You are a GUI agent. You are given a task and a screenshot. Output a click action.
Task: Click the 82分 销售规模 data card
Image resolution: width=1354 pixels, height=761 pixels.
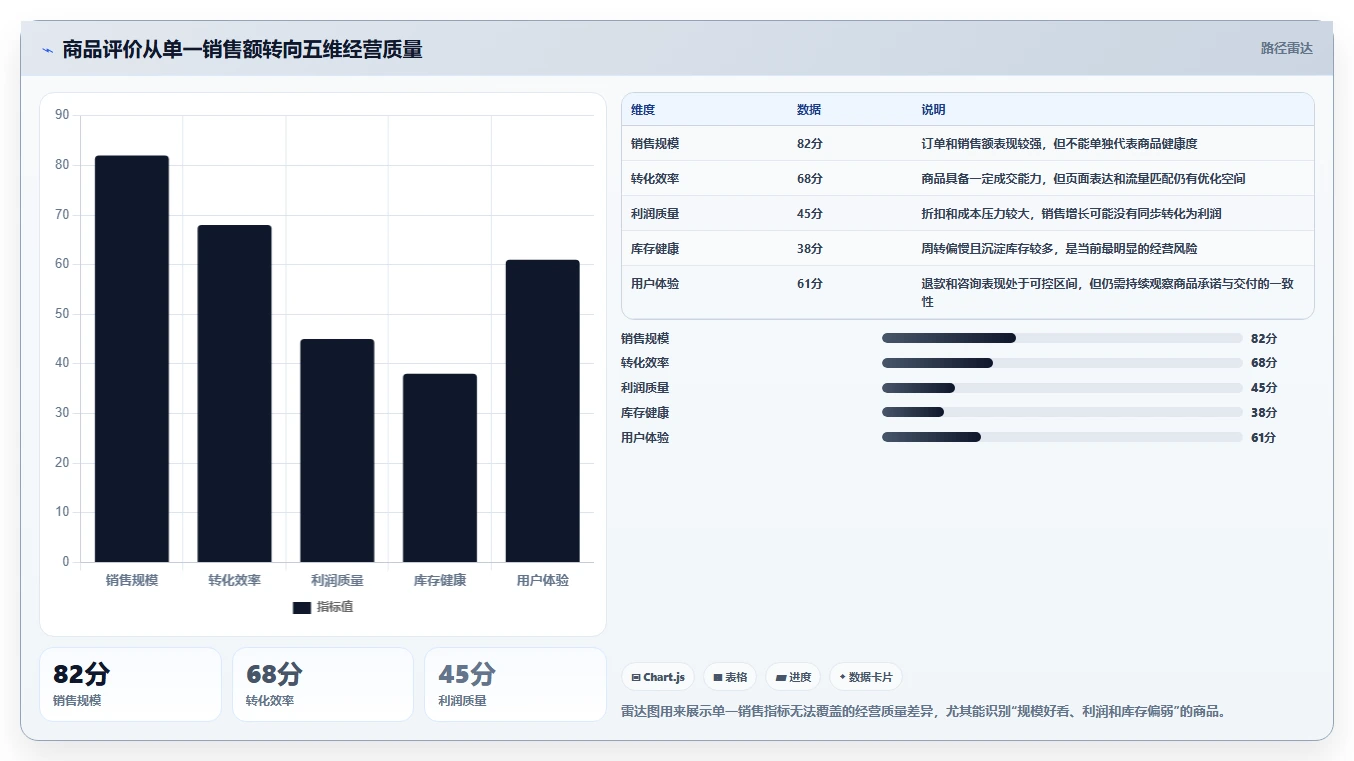(x=130, y=684)
